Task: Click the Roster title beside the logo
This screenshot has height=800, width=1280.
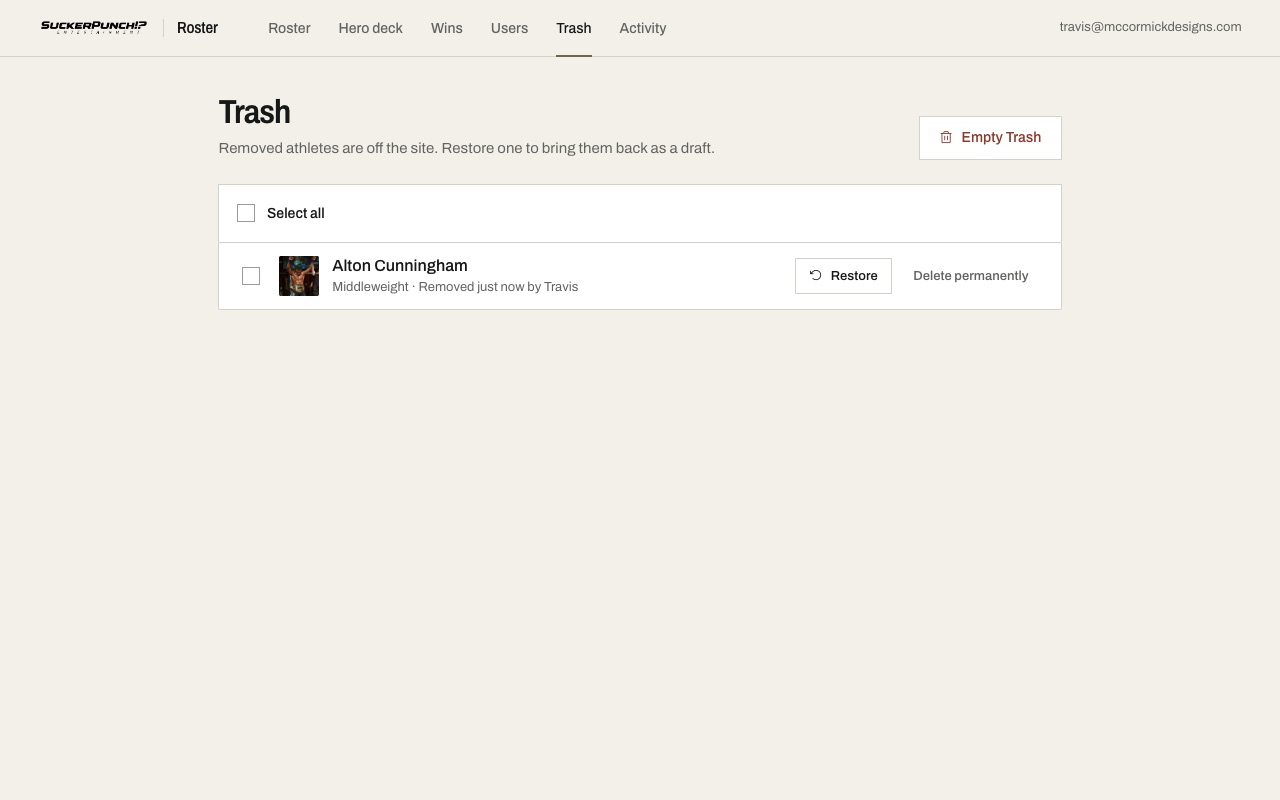Action: point(197,28)
